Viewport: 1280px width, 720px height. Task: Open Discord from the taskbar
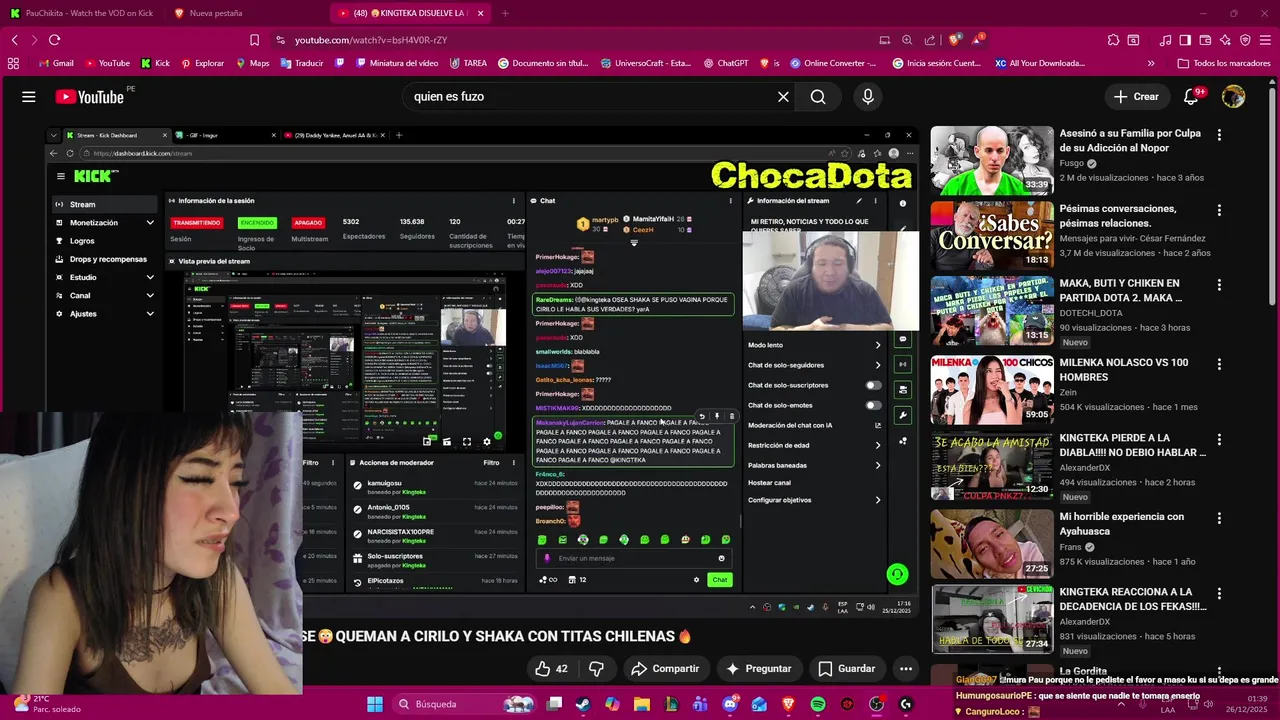click(730, 704)
